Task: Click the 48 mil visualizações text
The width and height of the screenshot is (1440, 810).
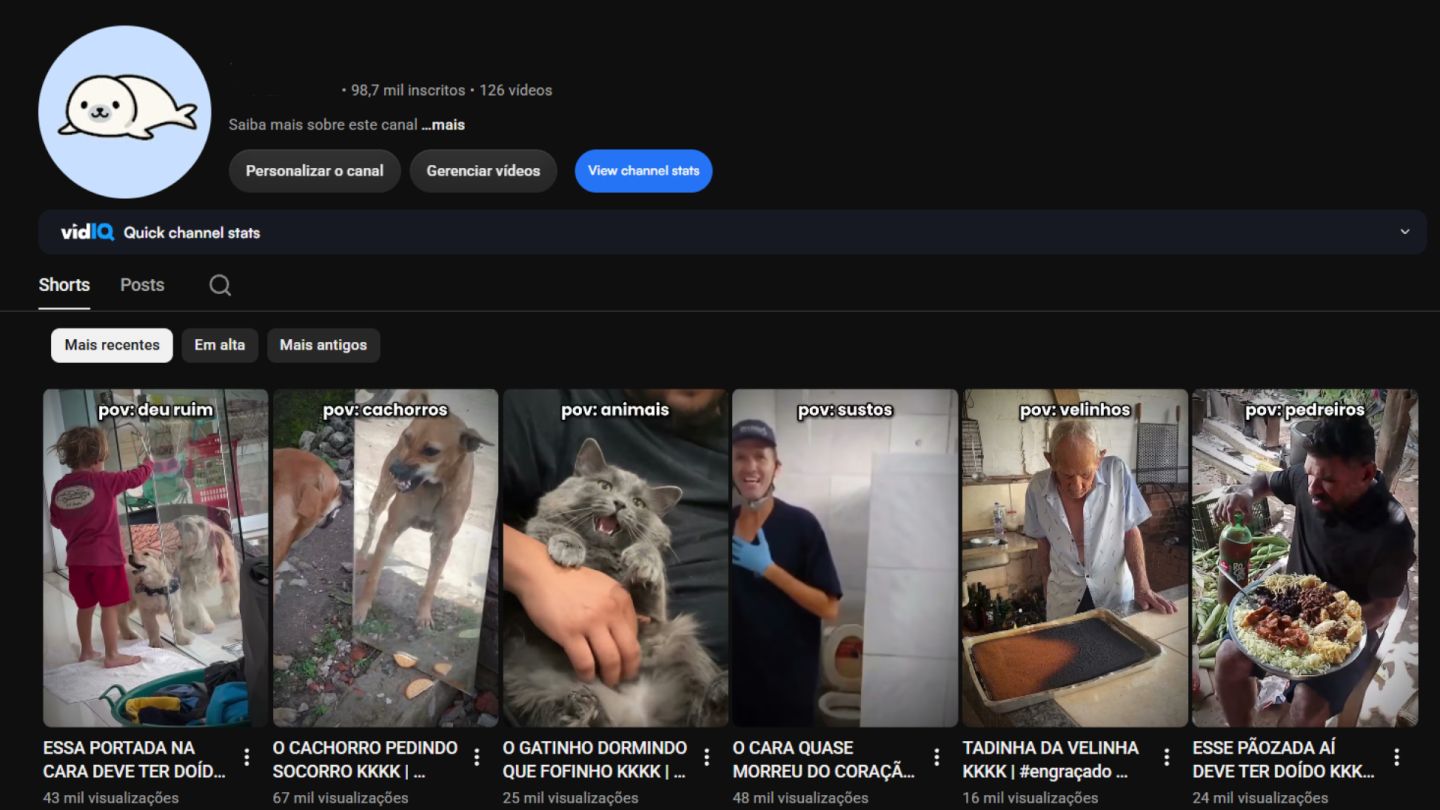Action: (x=801, y=798)
